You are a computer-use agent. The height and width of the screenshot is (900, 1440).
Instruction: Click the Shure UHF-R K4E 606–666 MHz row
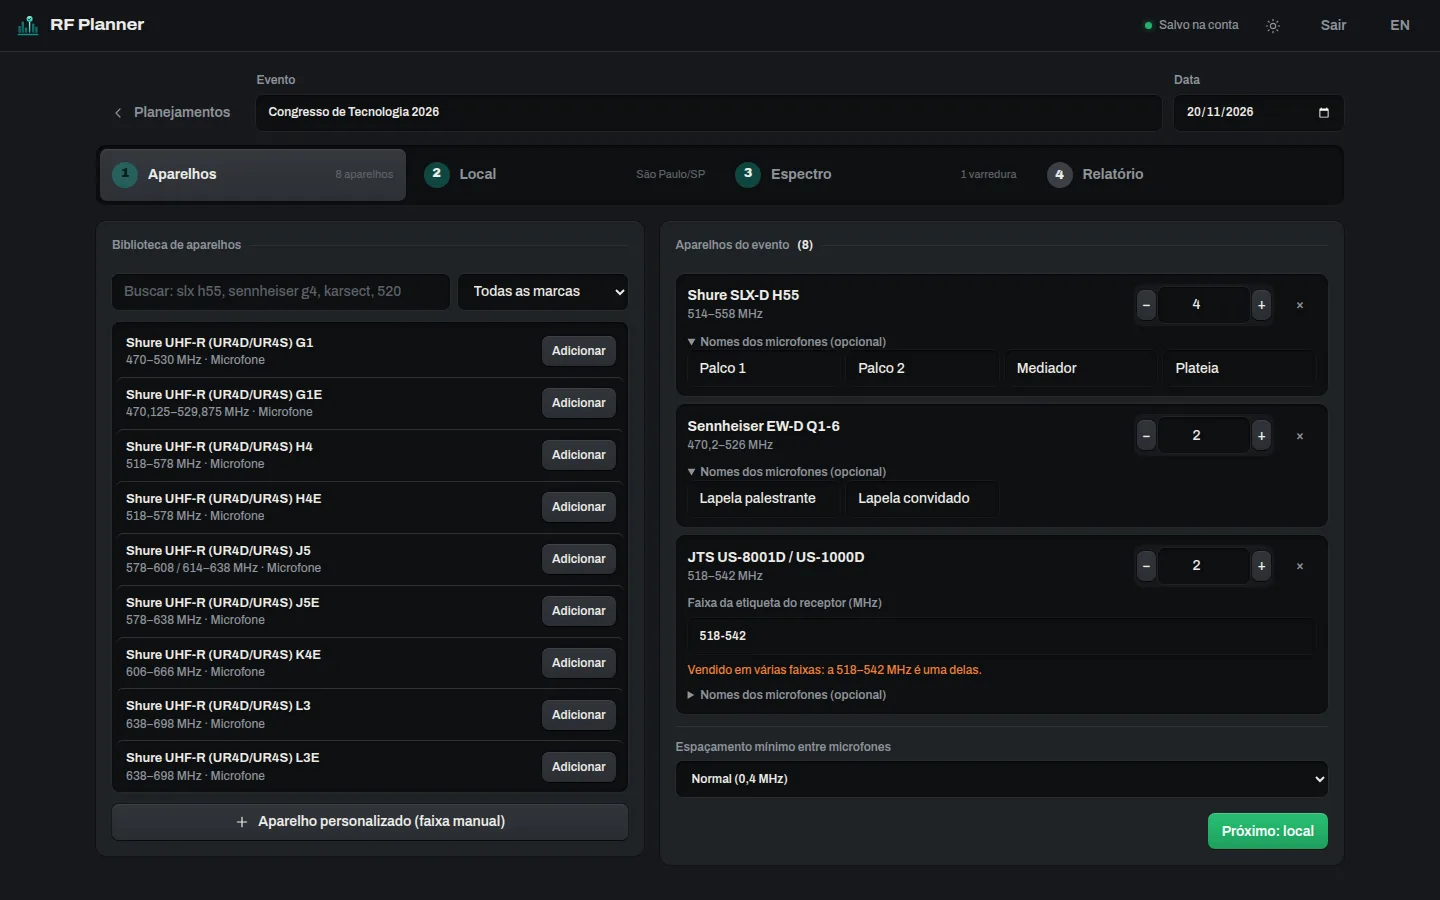[x=370, y=663]
